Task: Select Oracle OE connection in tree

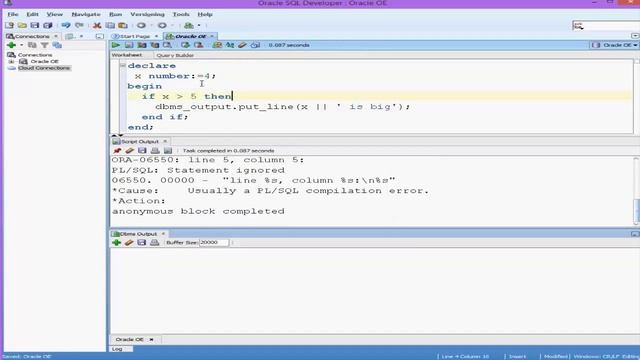Action: tap(44, 62)
